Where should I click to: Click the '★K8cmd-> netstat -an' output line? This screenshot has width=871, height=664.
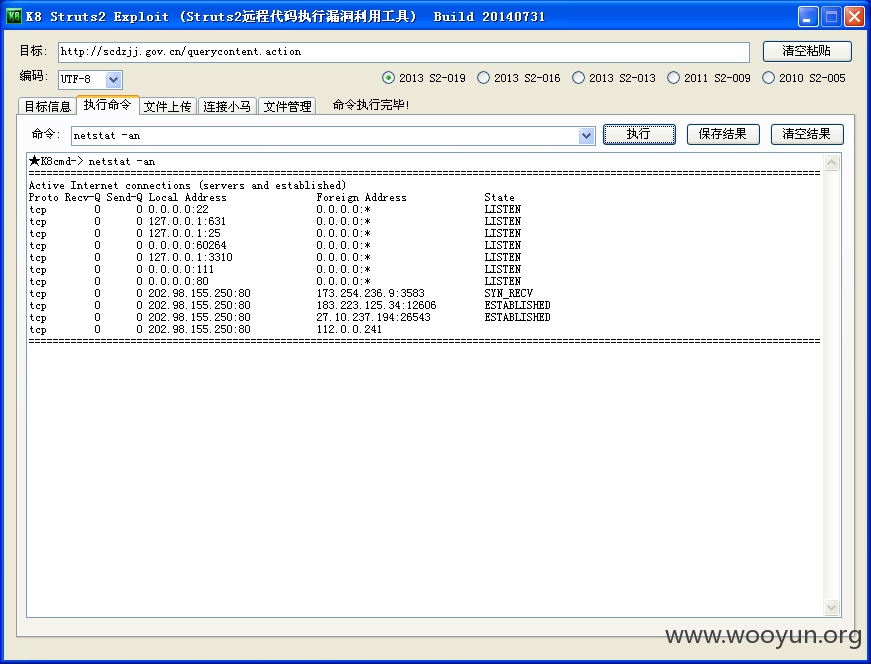[92, 161]
